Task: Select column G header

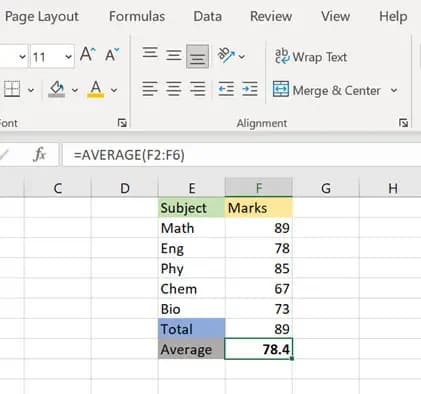Action: pyautogui.click(x=326, y=188)
